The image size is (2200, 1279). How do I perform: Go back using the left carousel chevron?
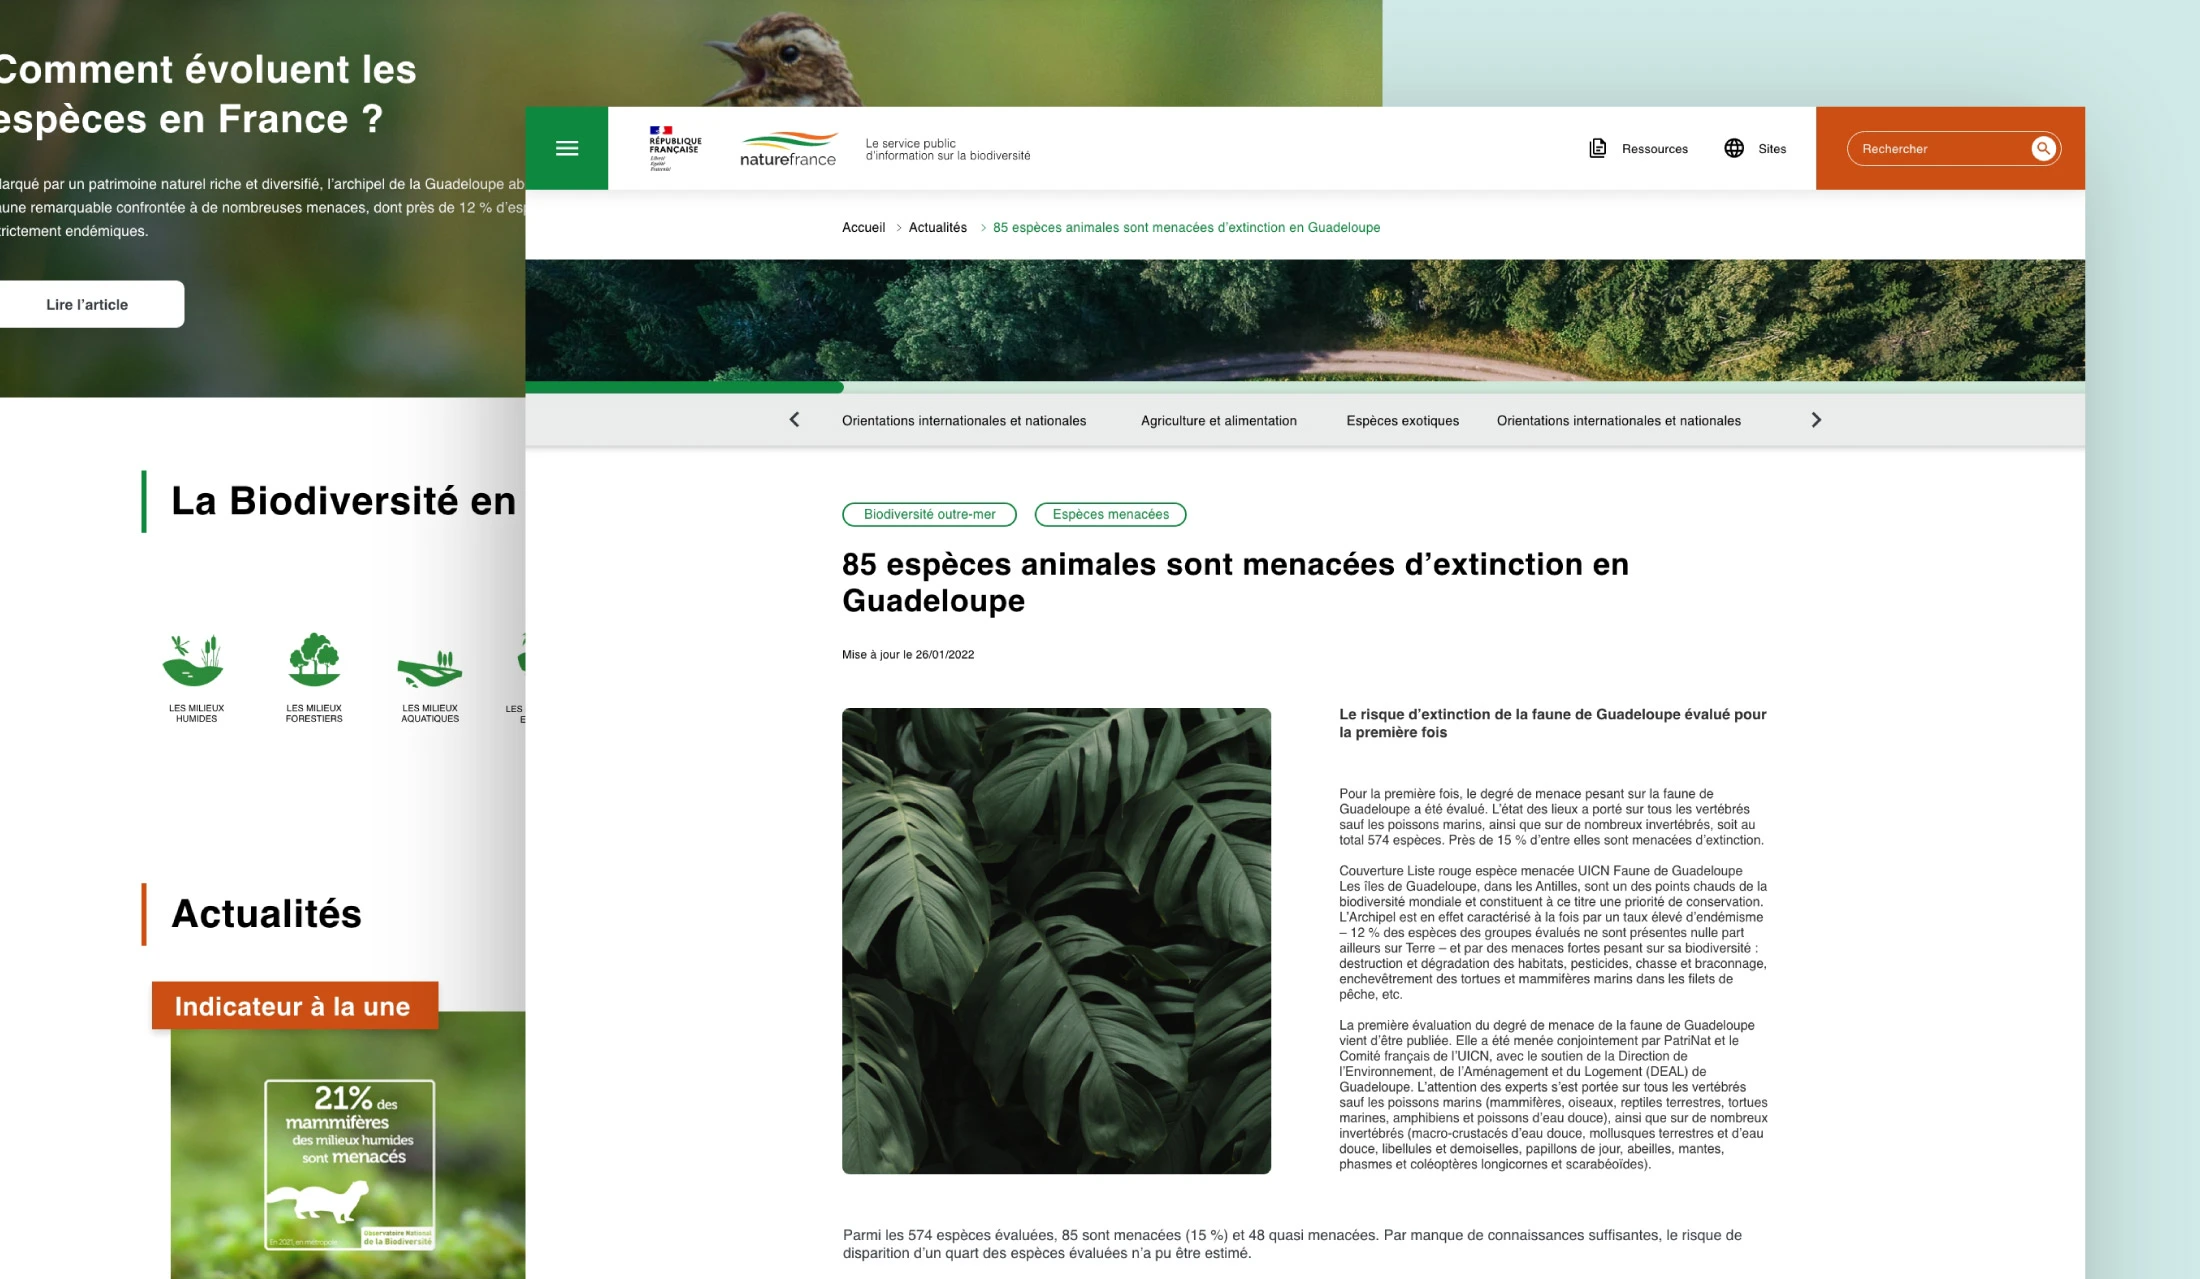[794, 419]
